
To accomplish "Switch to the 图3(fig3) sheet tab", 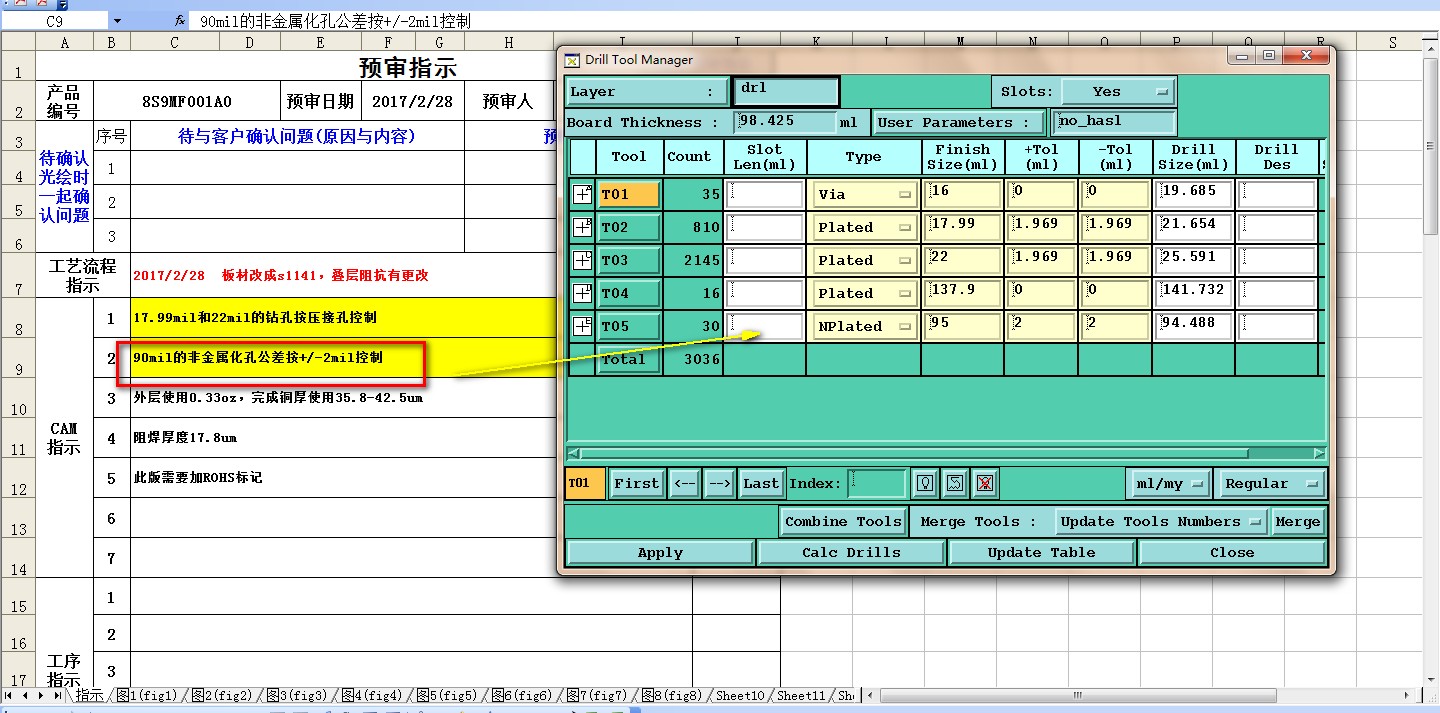I will point(297,695).
